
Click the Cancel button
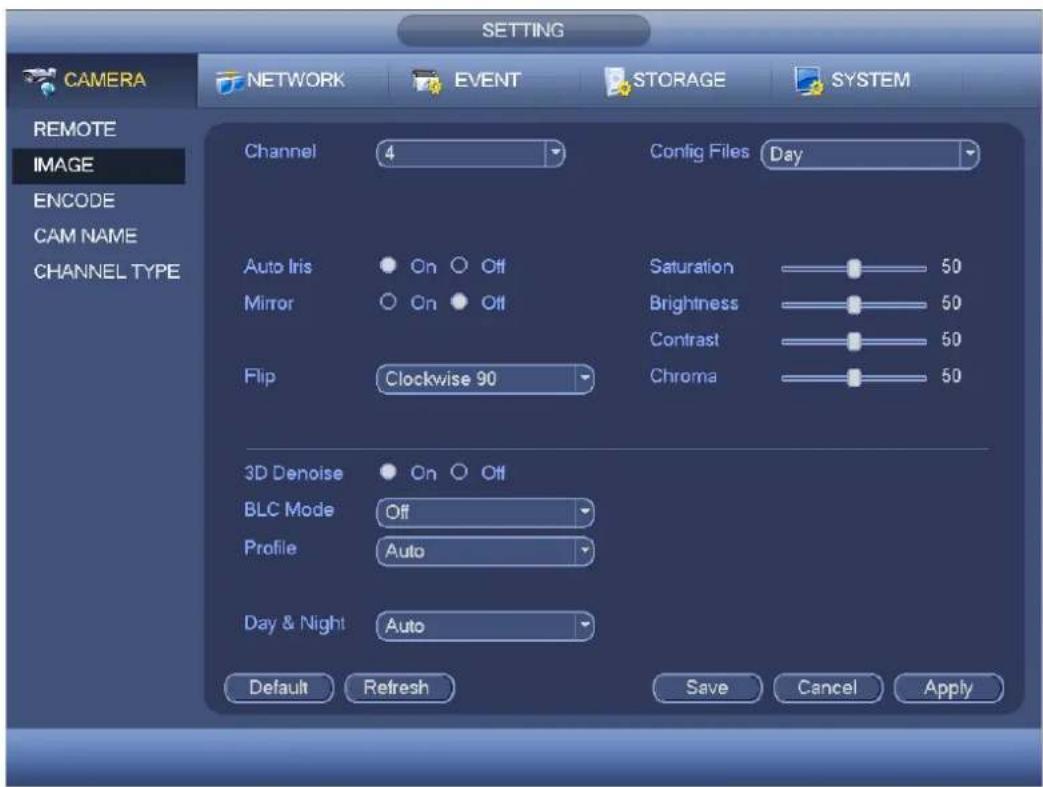coord(827,688)
